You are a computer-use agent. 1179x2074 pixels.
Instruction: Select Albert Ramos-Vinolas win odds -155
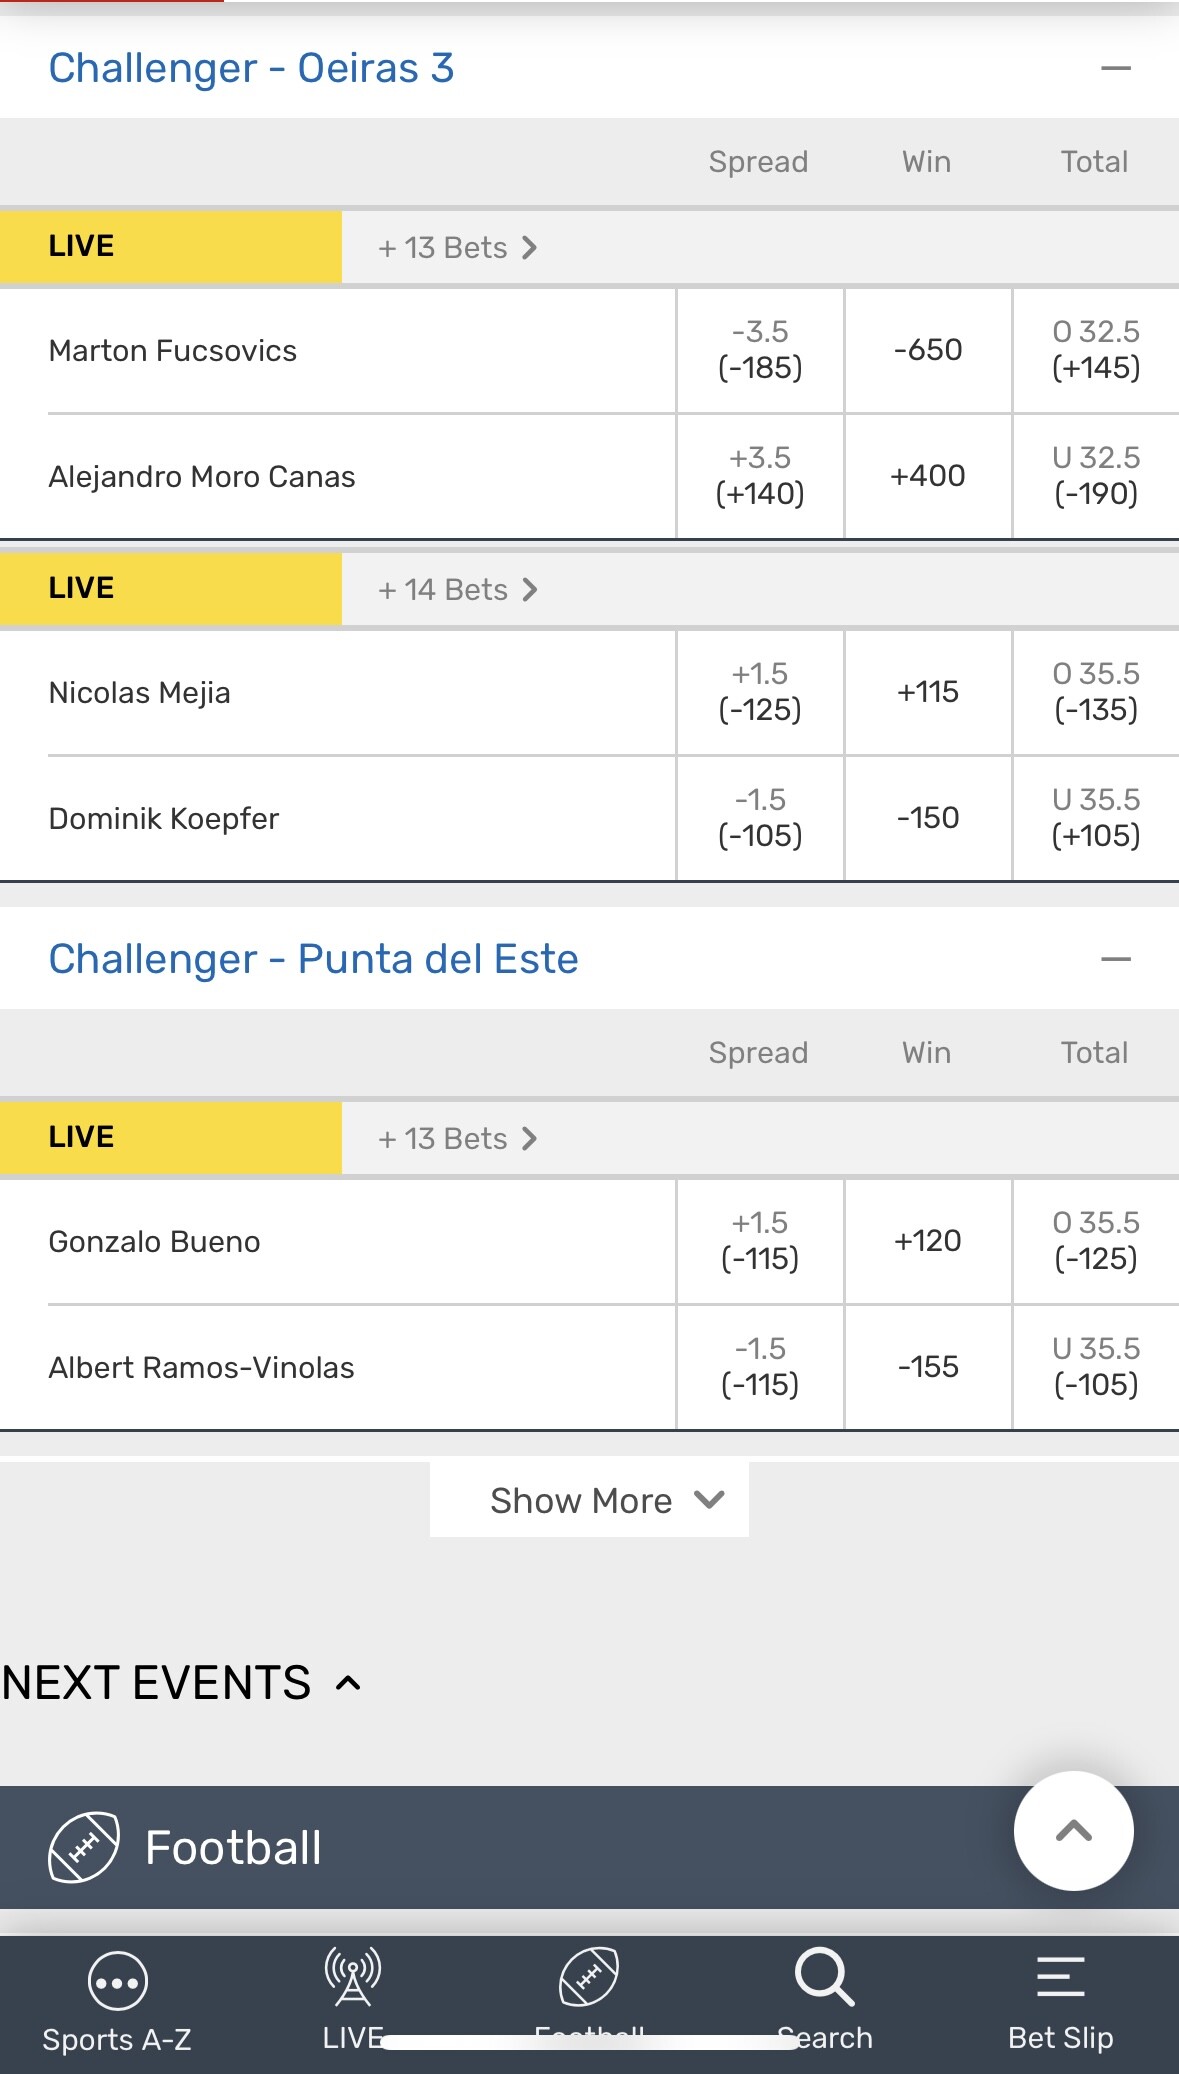pos(928,1367)
